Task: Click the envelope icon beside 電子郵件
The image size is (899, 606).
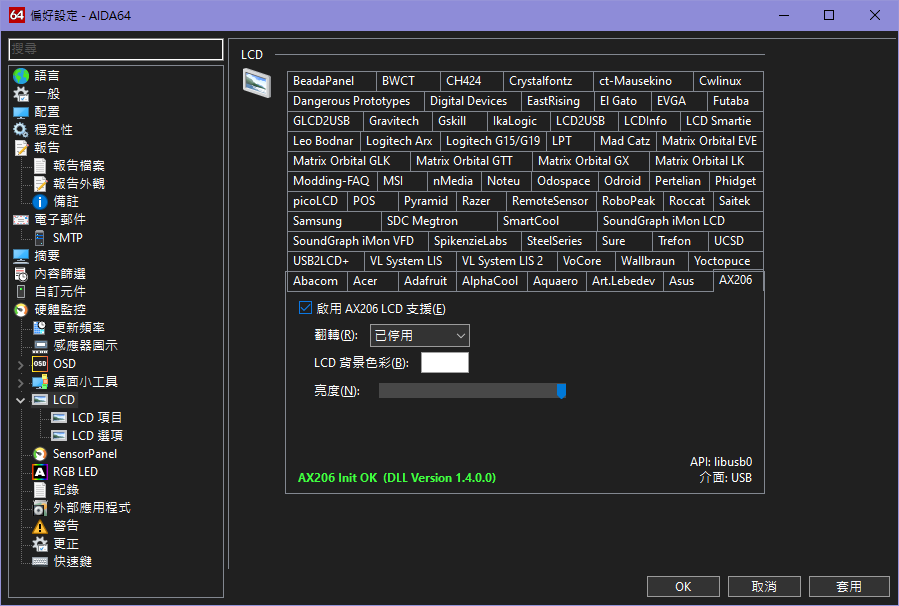Action: [21, 220]
